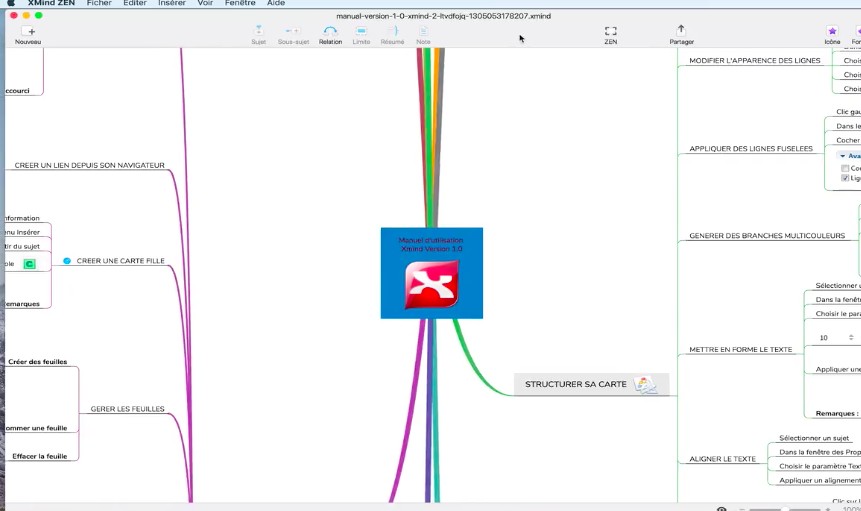The height and width of the screenshot is (511, 861).
Task: Open the Note tool
Action: pyautogui.click(x=423, y=35)
